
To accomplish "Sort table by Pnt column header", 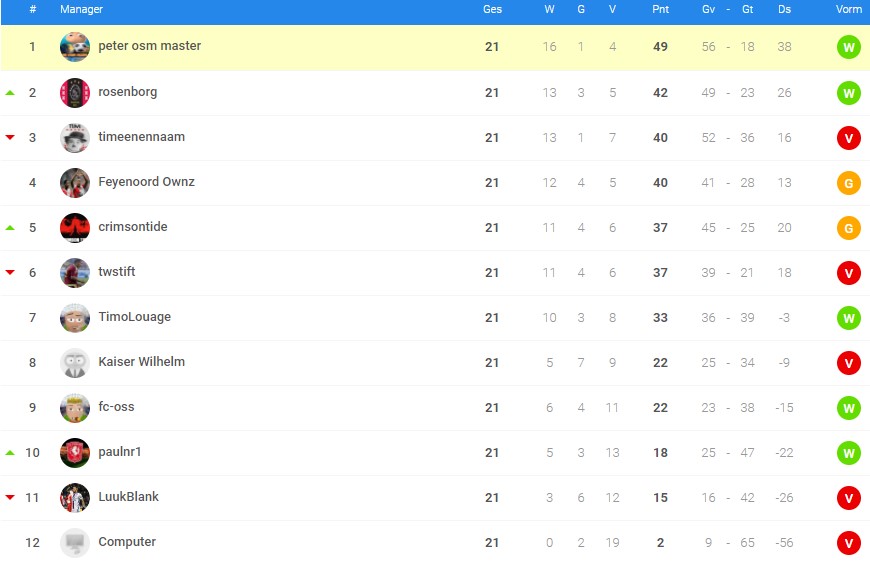I will pos(660,9).
